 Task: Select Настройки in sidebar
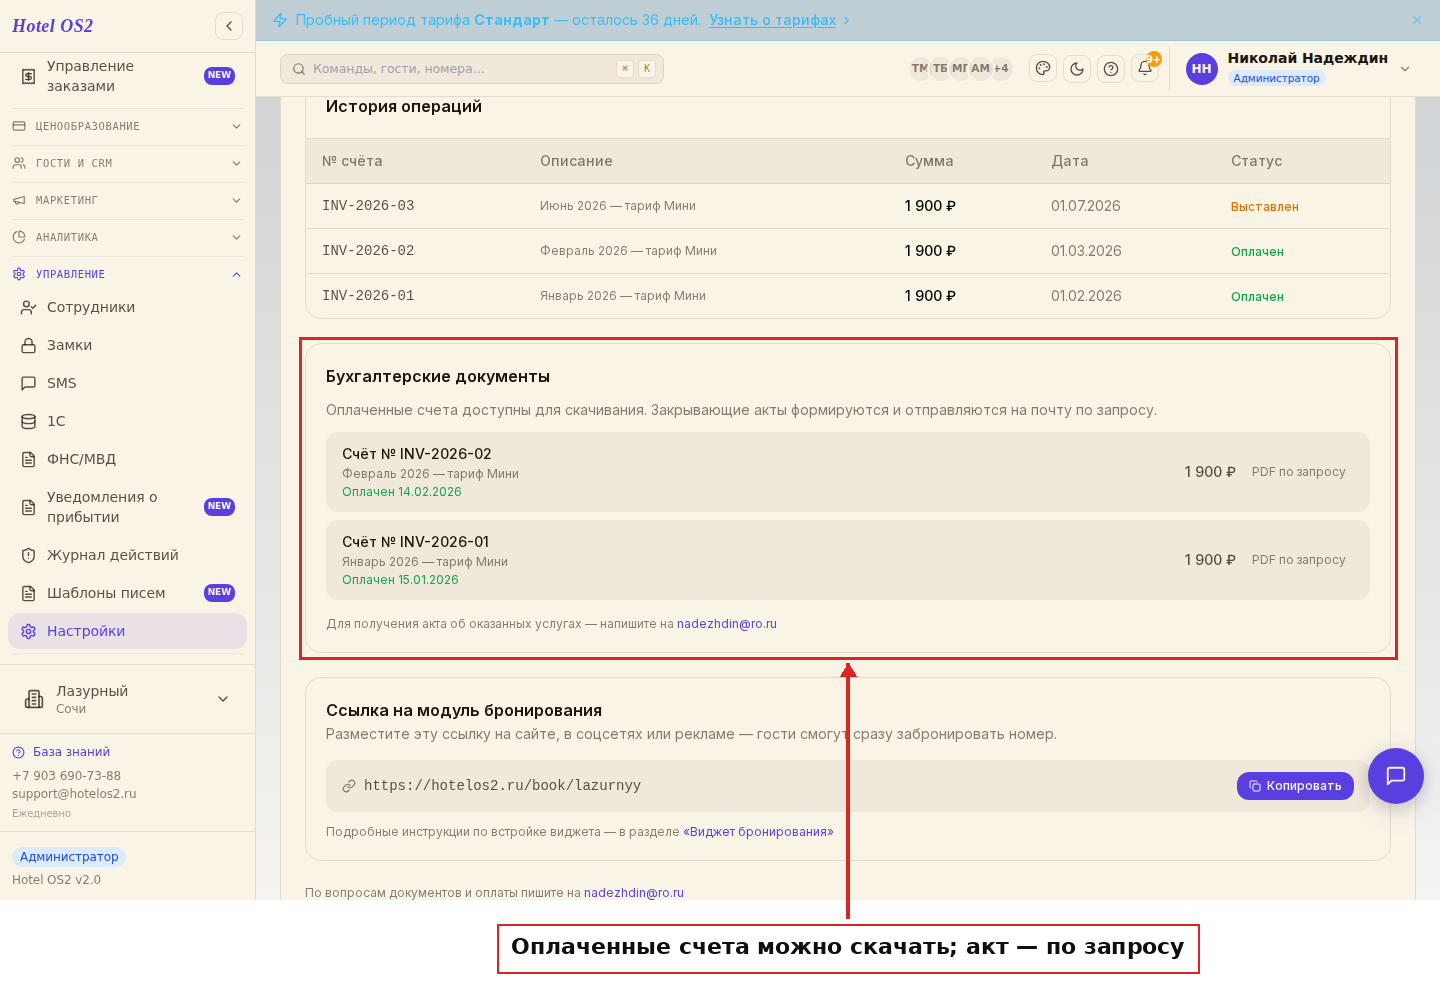[x=127, y=631]
